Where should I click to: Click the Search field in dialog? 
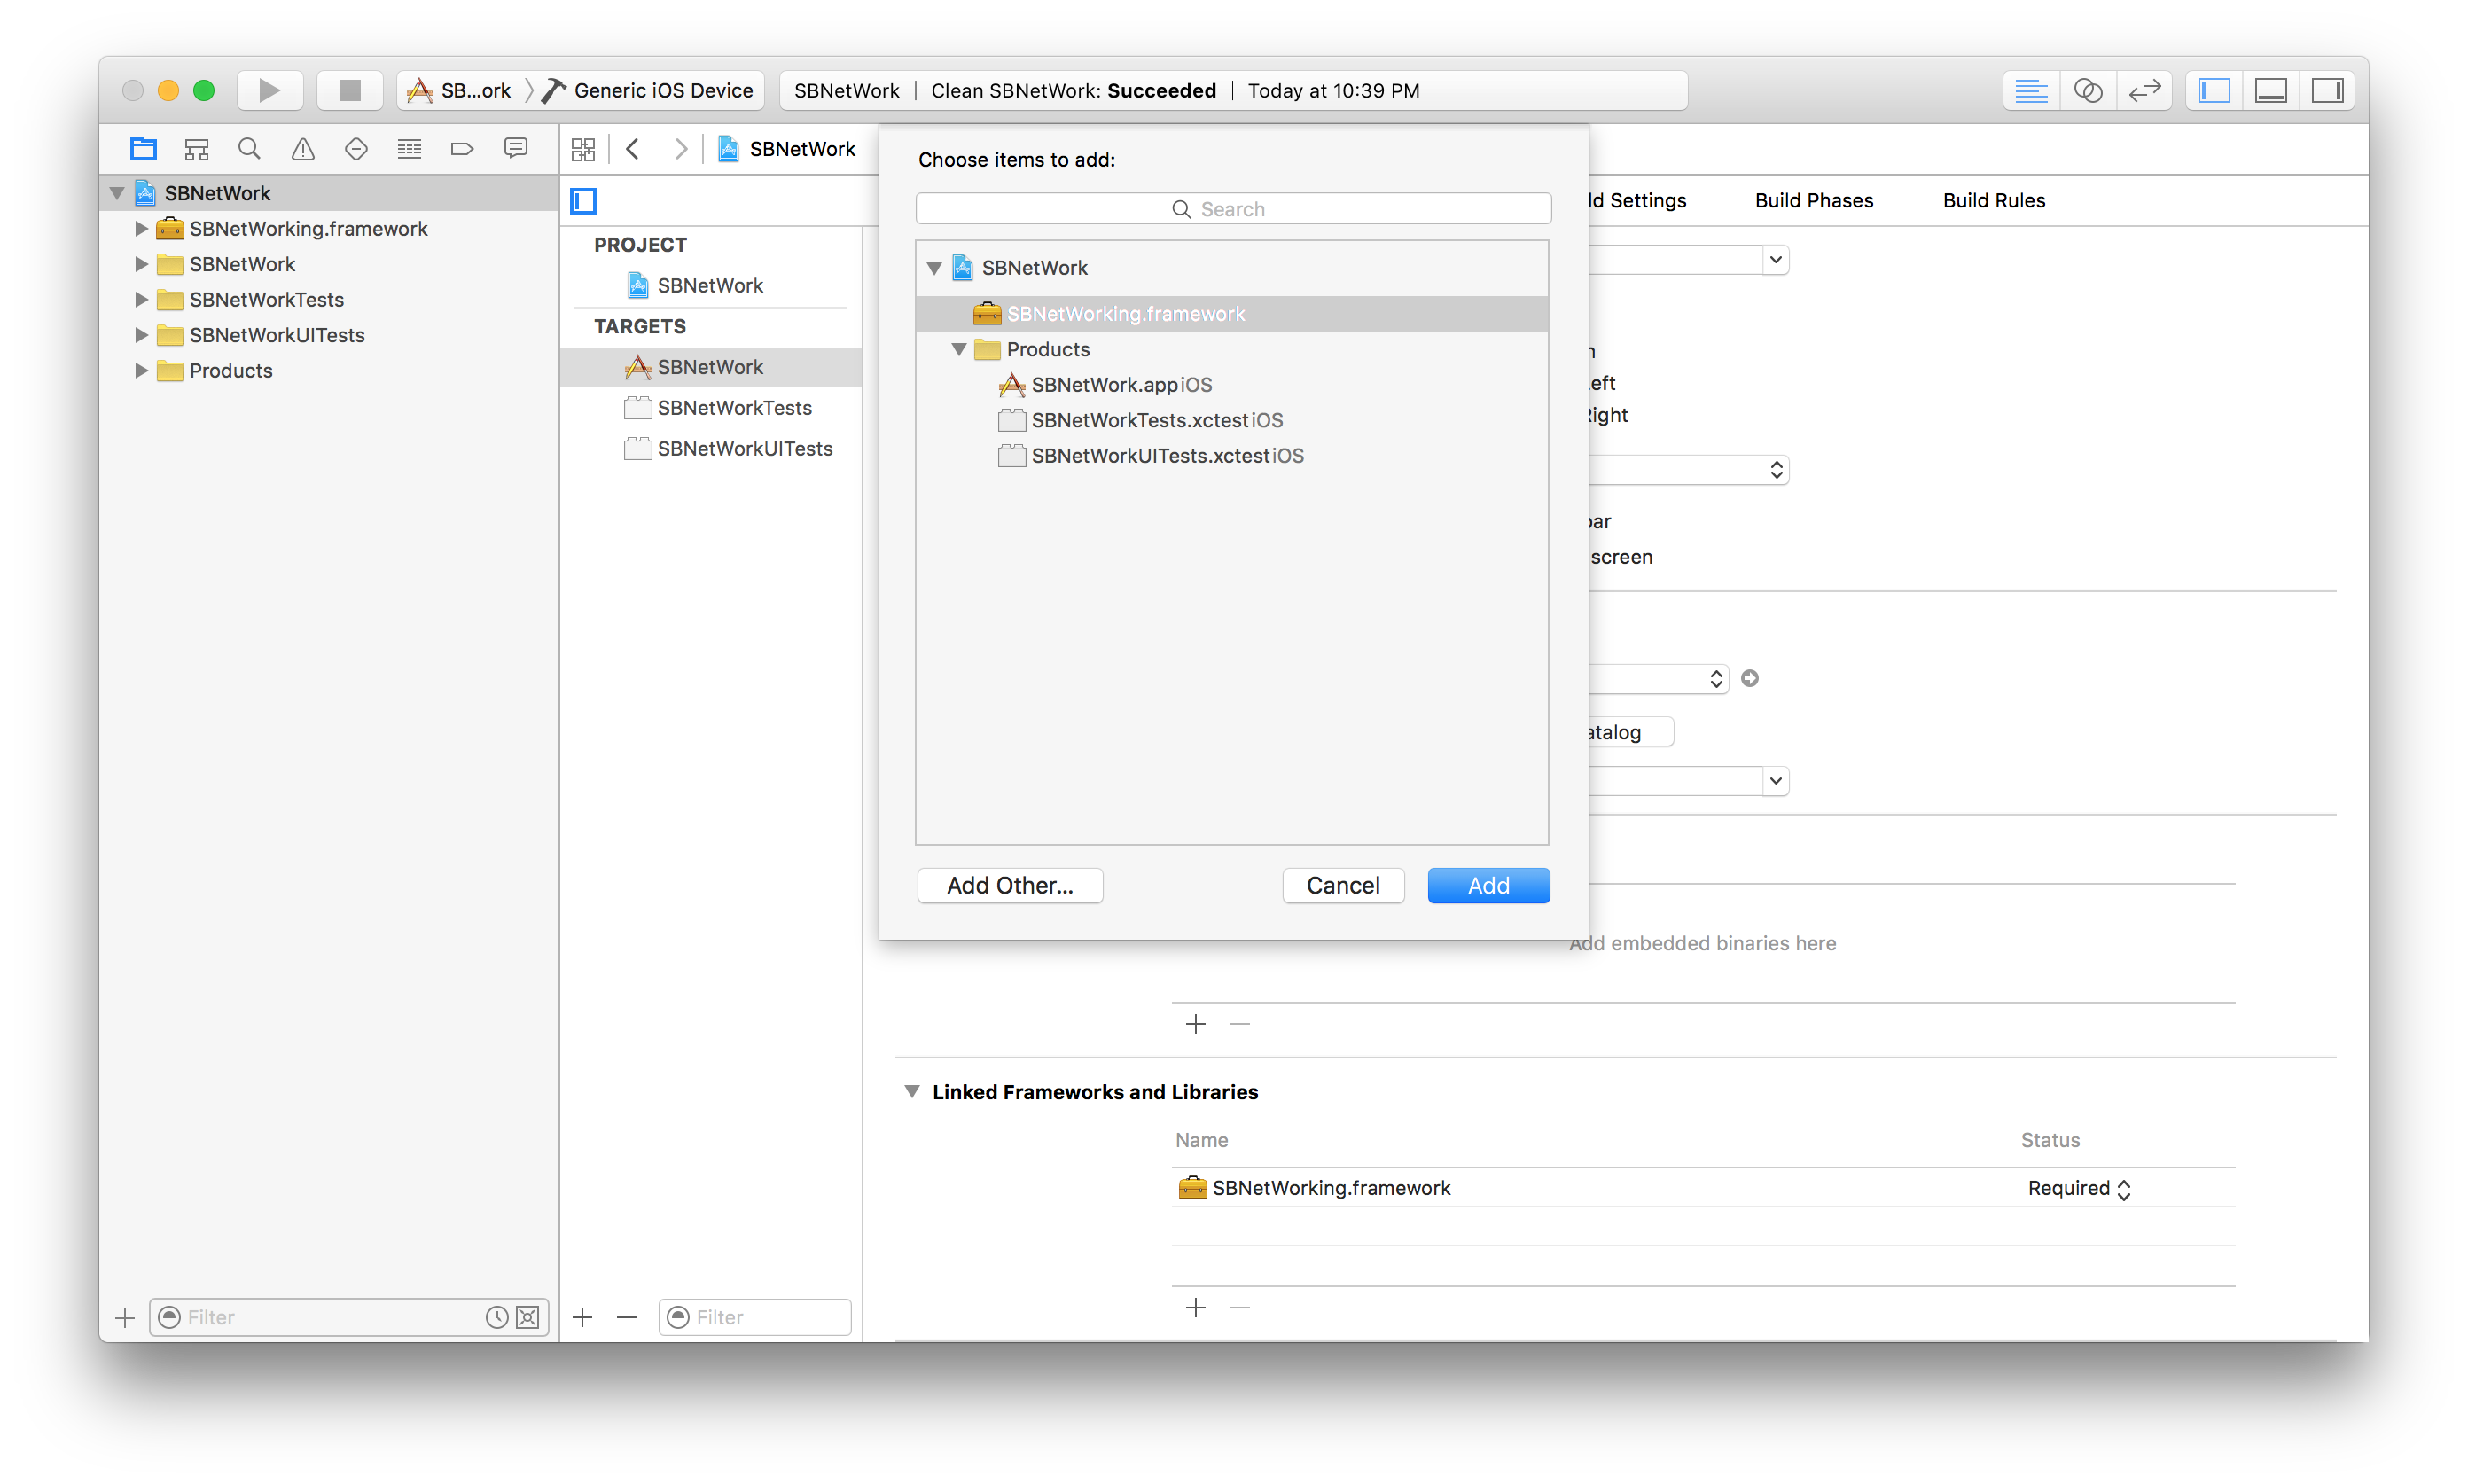point(1233,209)
